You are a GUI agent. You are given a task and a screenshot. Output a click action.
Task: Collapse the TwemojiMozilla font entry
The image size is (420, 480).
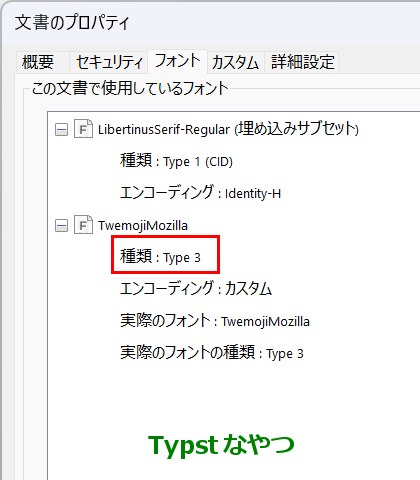point(61,226)
